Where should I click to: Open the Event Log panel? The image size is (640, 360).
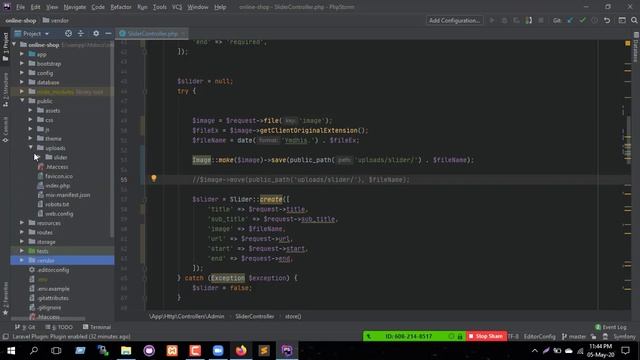611,327
